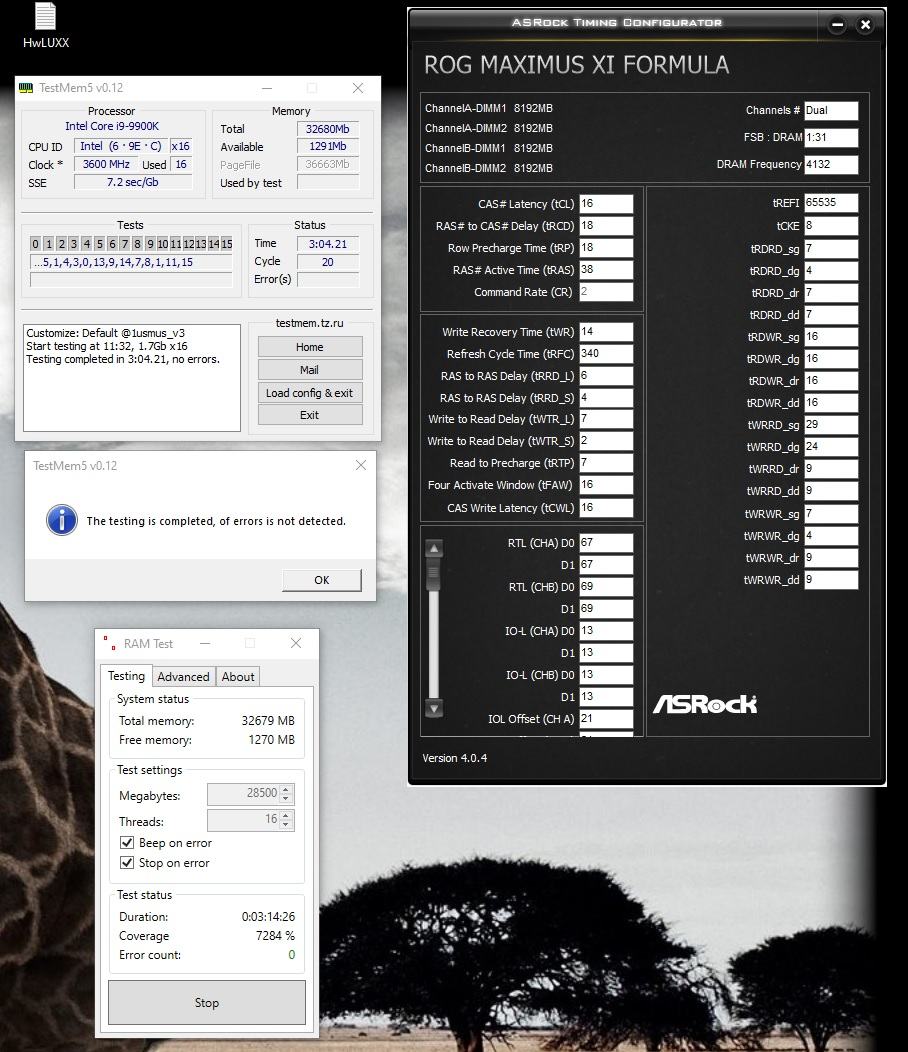Click the RAM Test title bar icon
This screenshot has height=1052, width=908.
pos(109,643)
